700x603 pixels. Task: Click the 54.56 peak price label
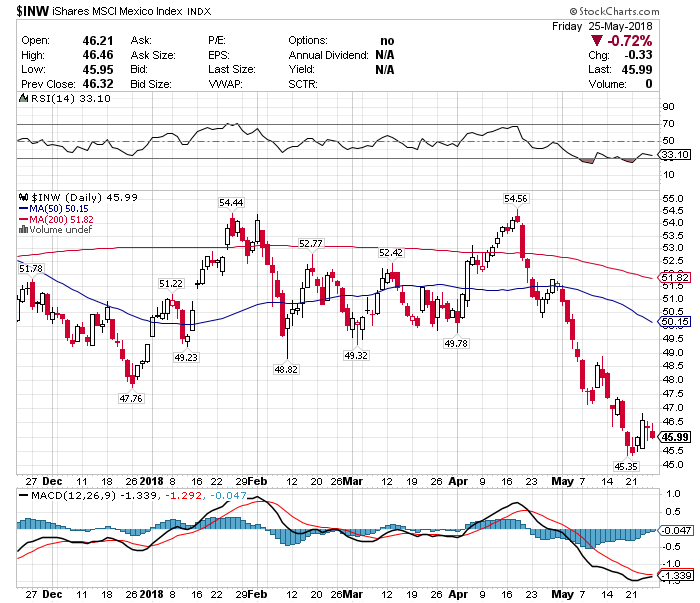(x=516, y=199)
